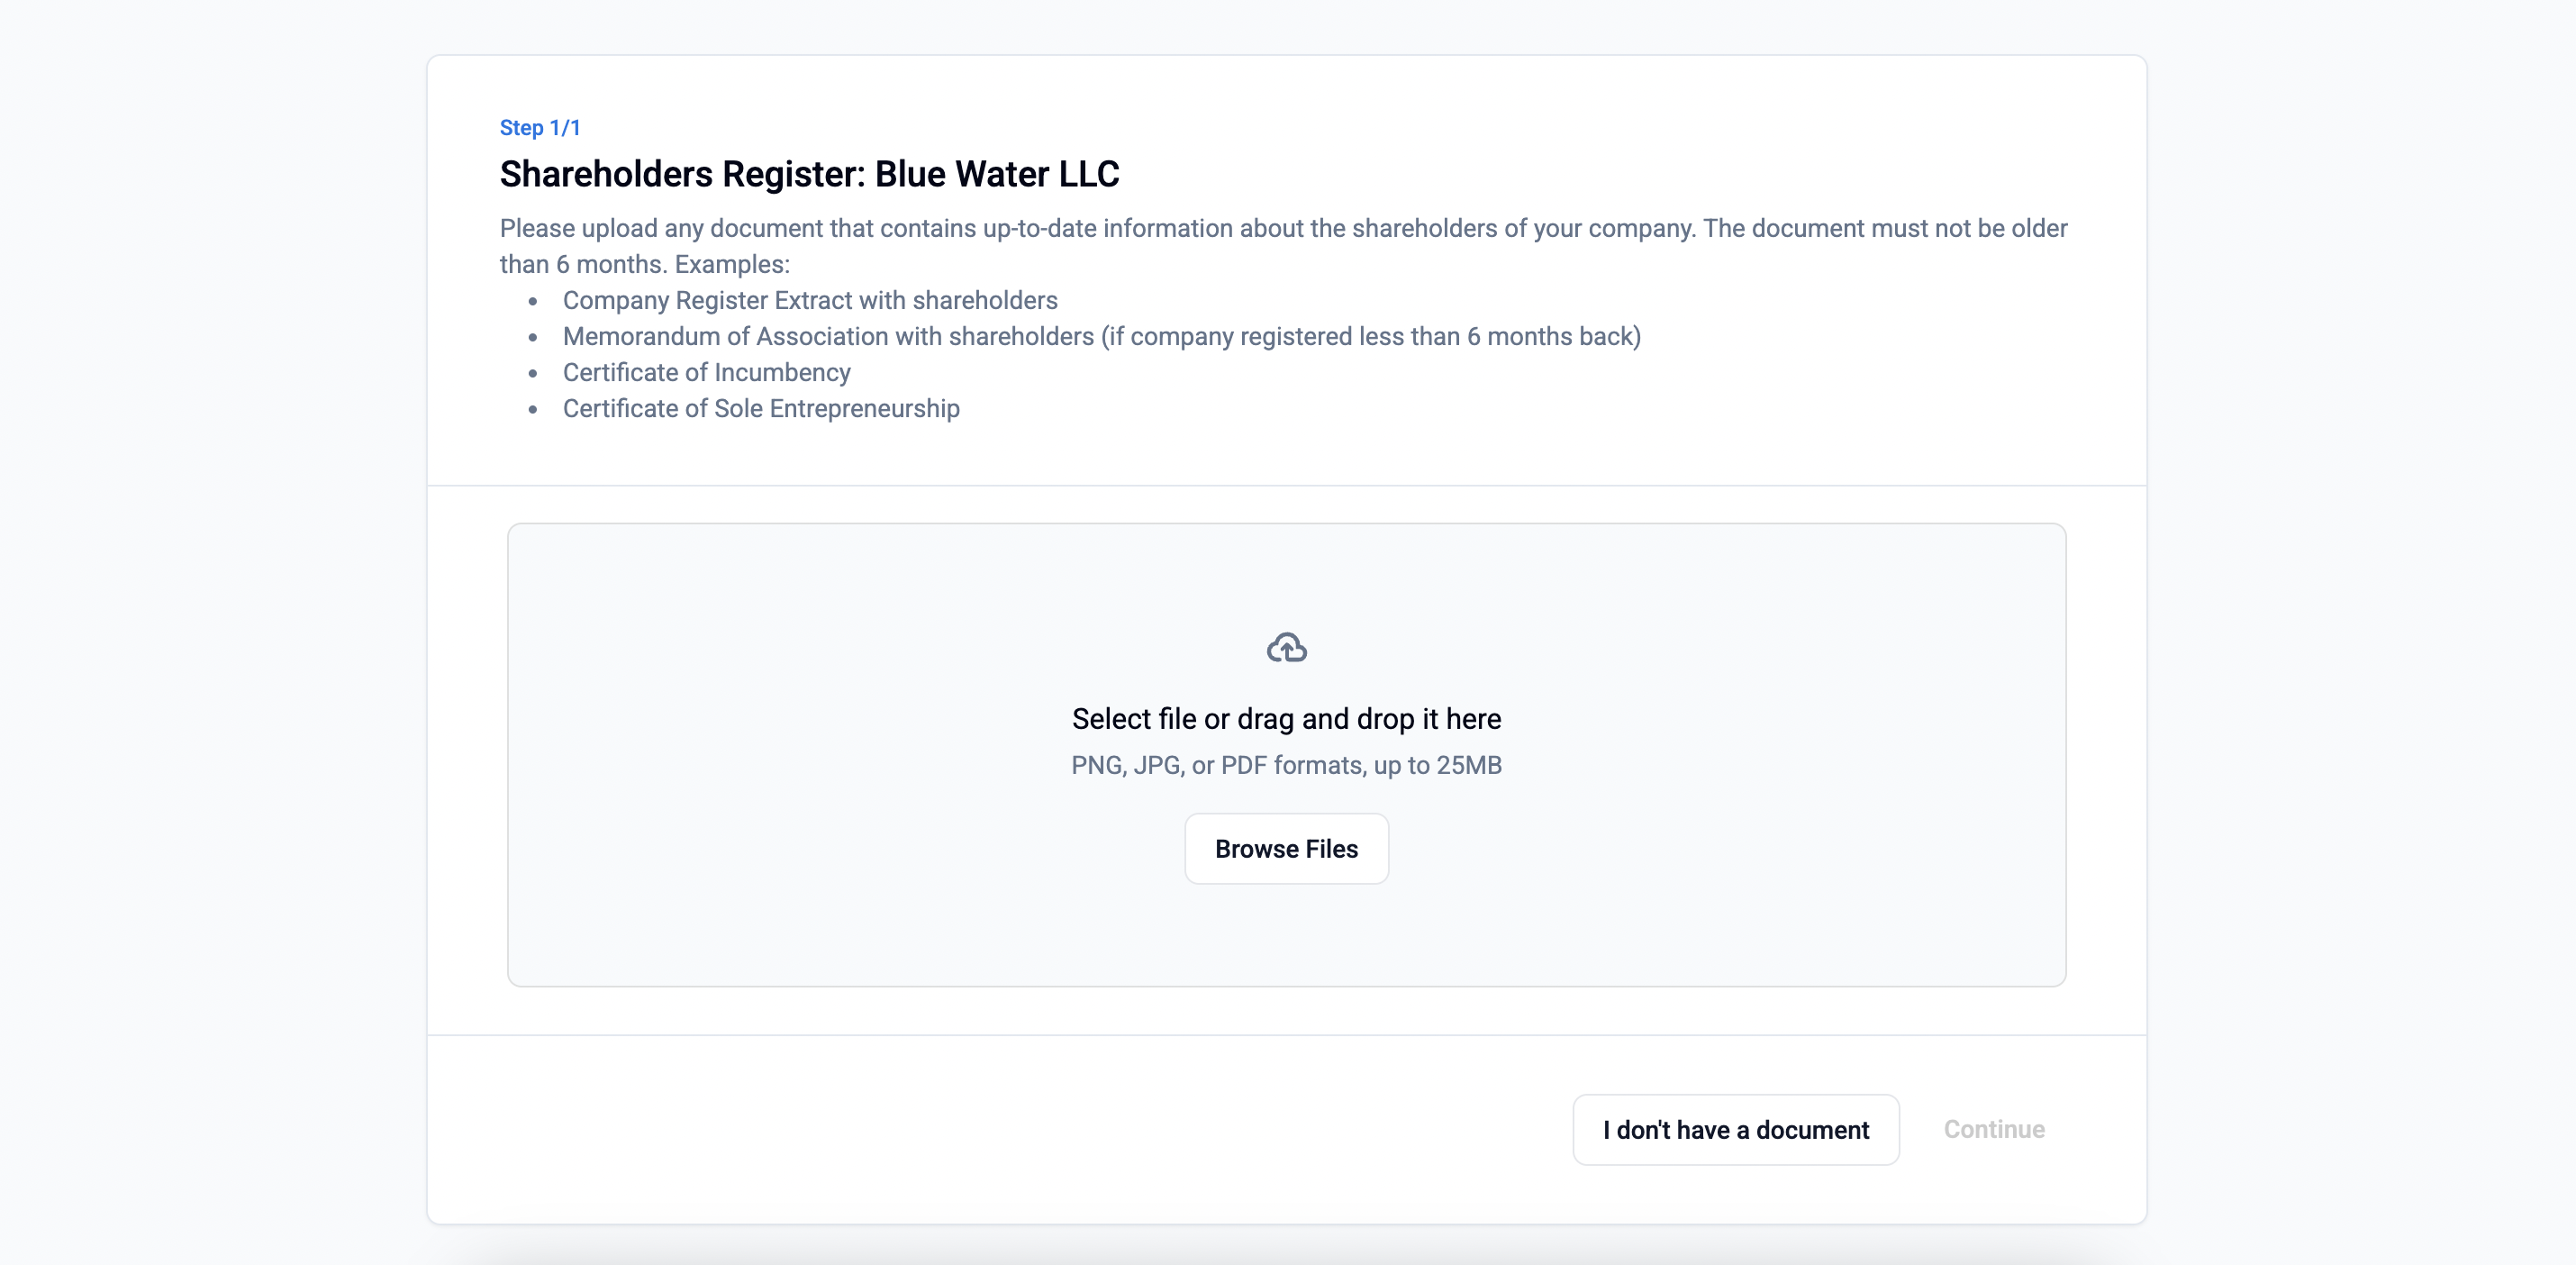The width and height of the screenshot is (2576, 1265).
Task: Click the "PNG, JPG, or PDF formats" hint
Action: click(1286, 765)
